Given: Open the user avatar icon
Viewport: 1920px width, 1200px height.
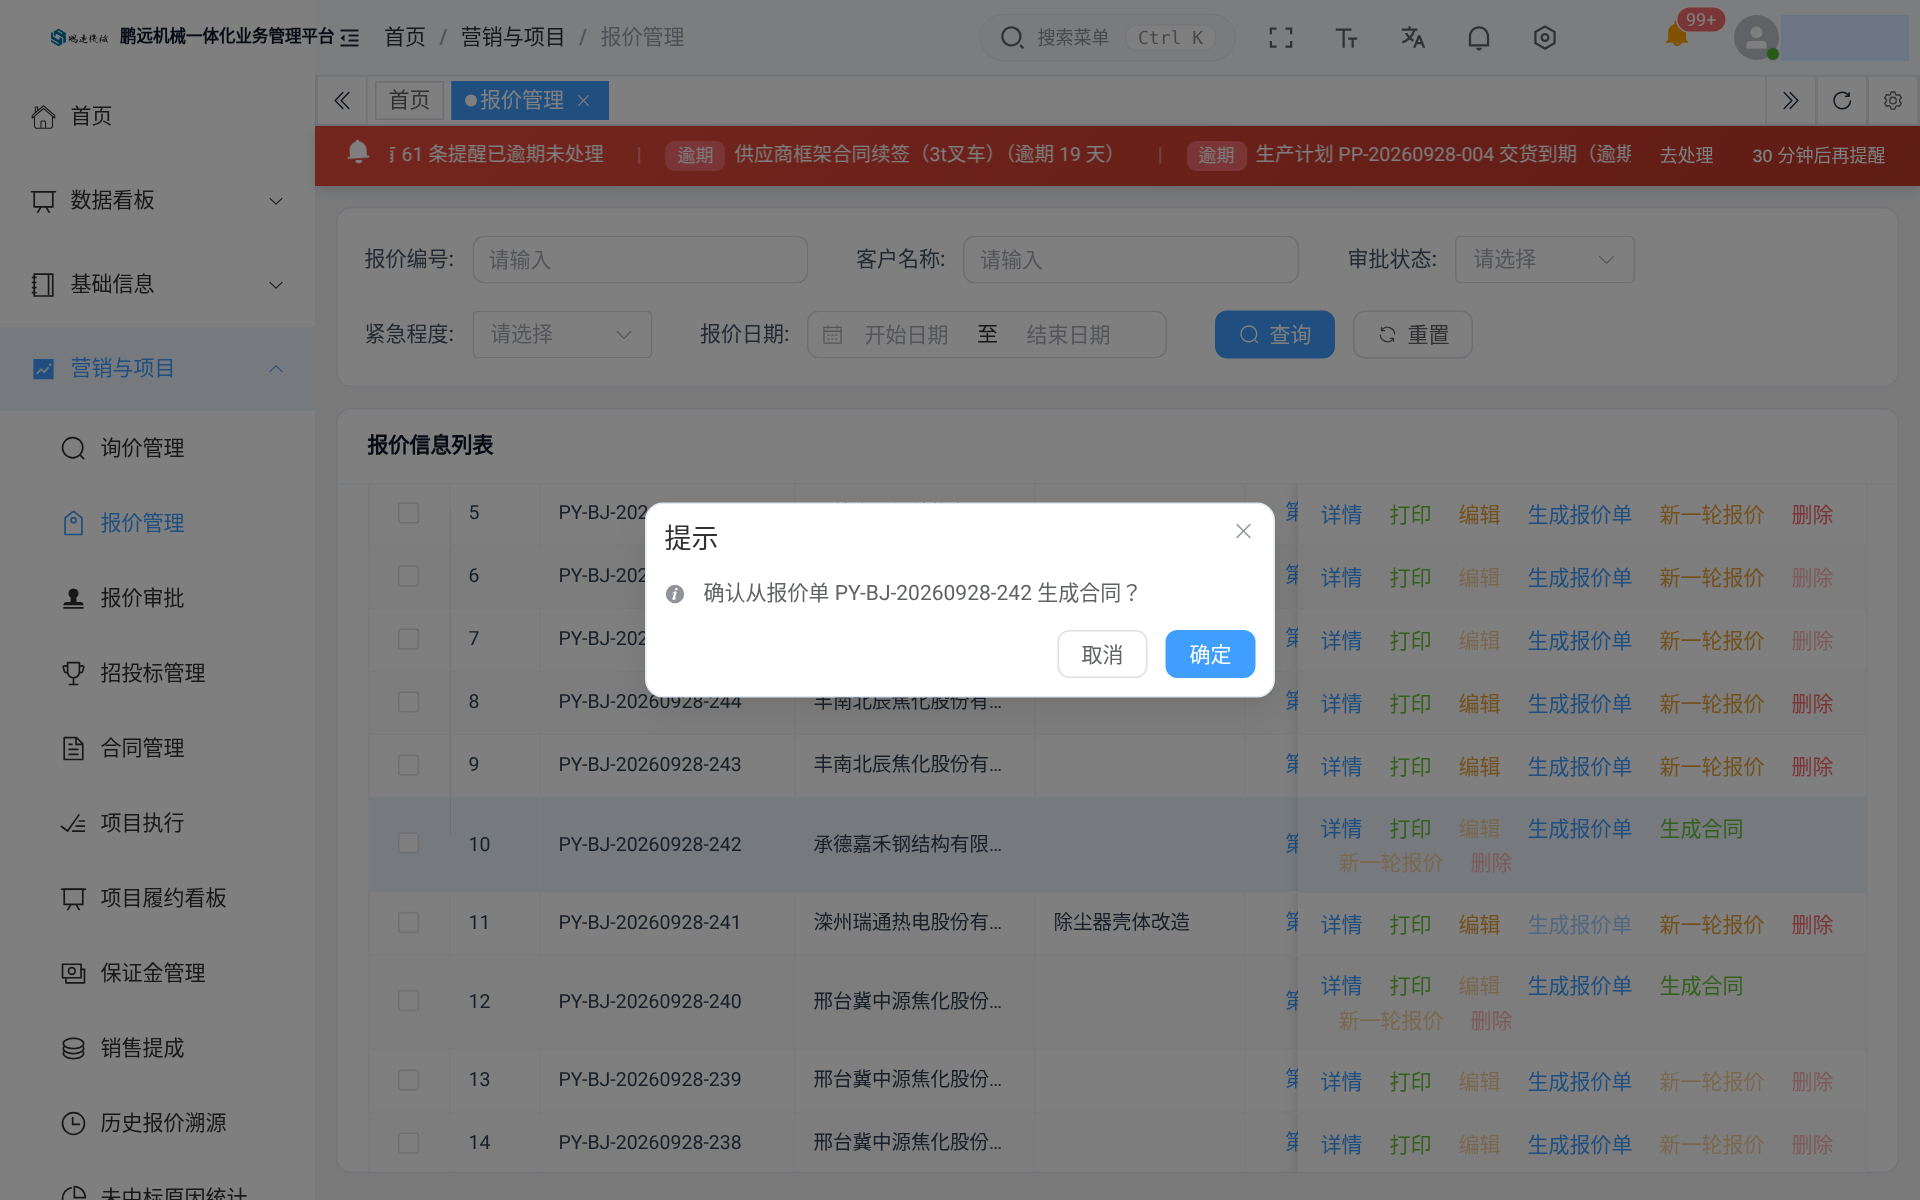Looking at the screenshot, I should 1756,38.
